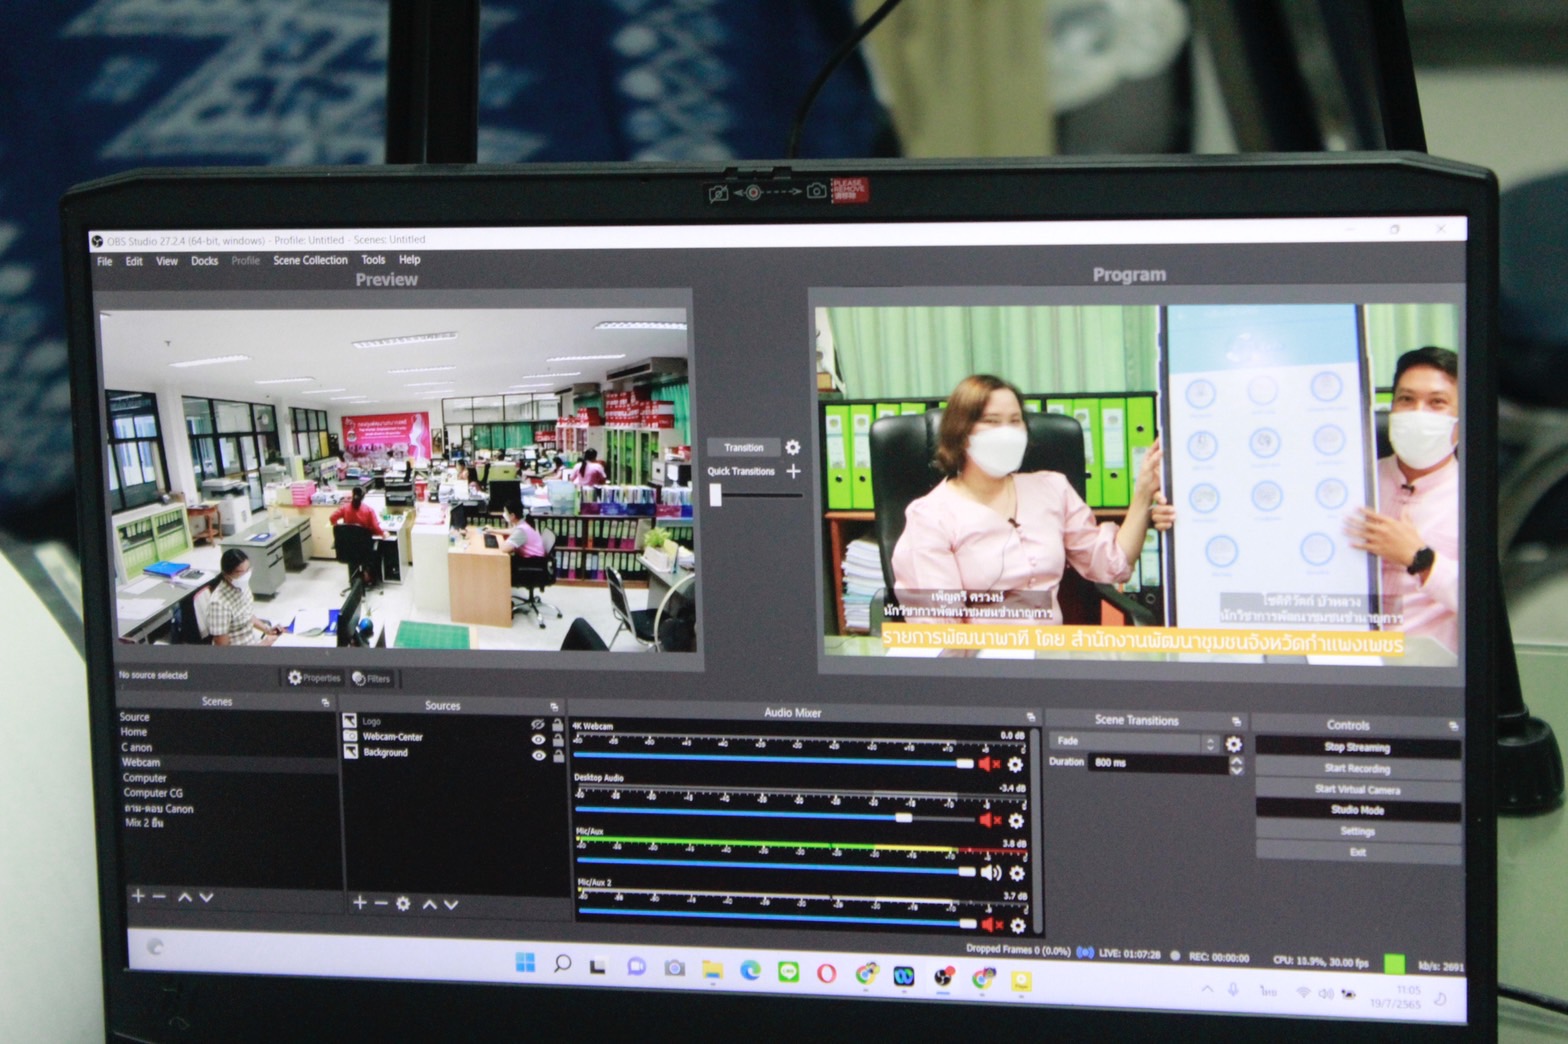This screenshot has height=1044, width=1568.
Task: Pop out the Sources dock
Action: (553, 707)
